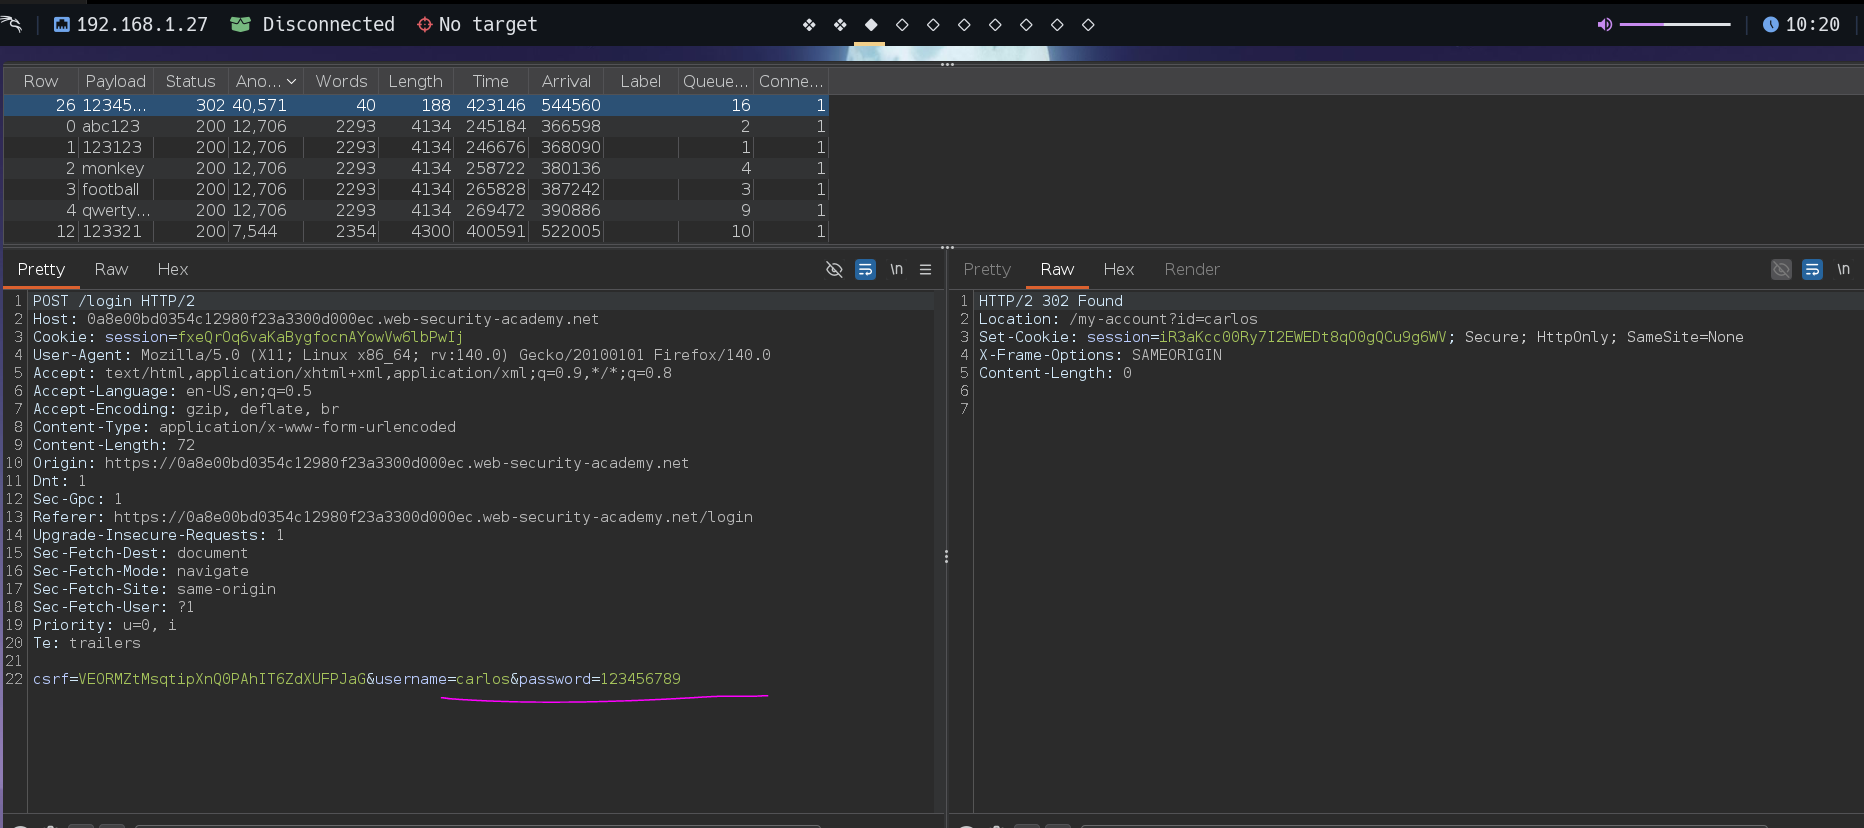Select the active third workspace diamond
Viewport: 1864px width, 828px height.
871,25
